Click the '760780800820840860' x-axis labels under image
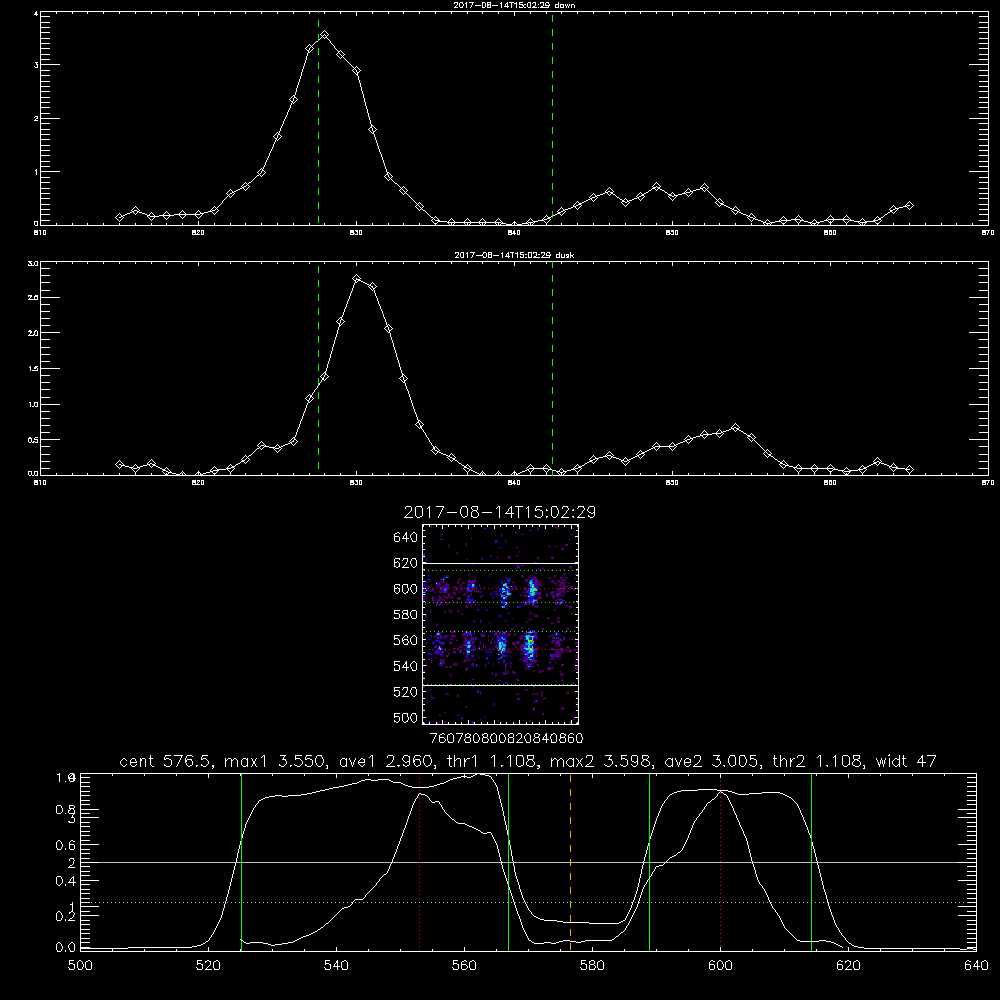The width and height of the screenshot is (1000, 1000). click(506, 739)
